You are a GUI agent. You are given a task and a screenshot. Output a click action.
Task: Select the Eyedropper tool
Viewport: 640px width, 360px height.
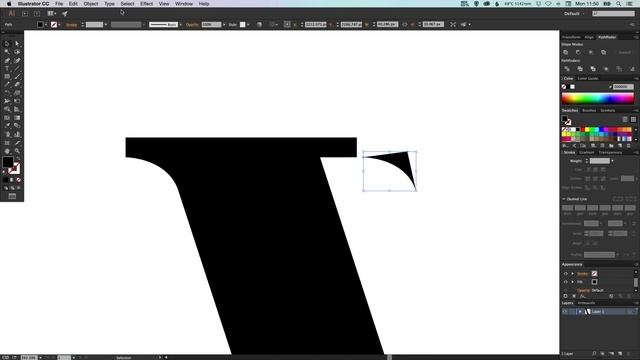pyautogui.click(x=7, y=126)
